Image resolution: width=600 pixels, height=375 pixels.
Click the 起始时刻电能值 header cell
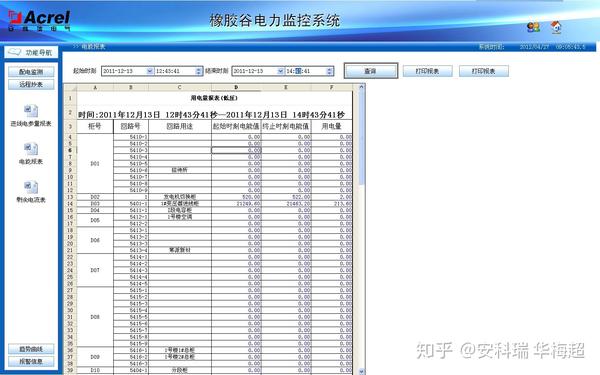click(x=236, y=126)
